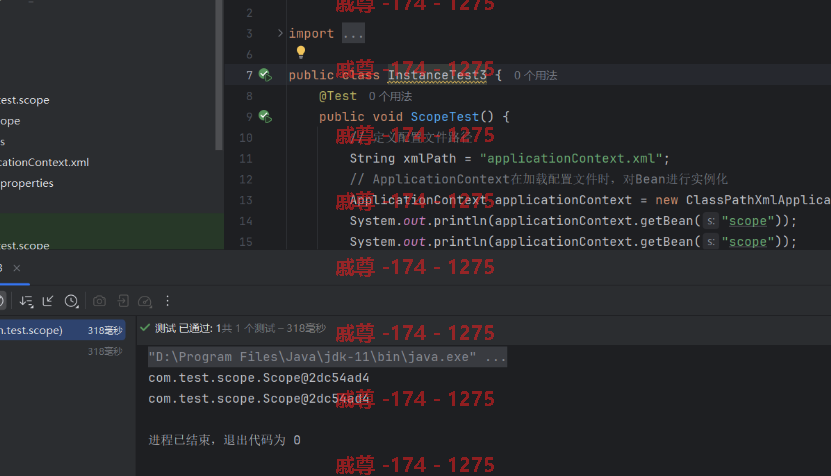831x476 pixels.
Task: Open the yellow lightbulb quick-fix suggestion
Action: (301, 52)
